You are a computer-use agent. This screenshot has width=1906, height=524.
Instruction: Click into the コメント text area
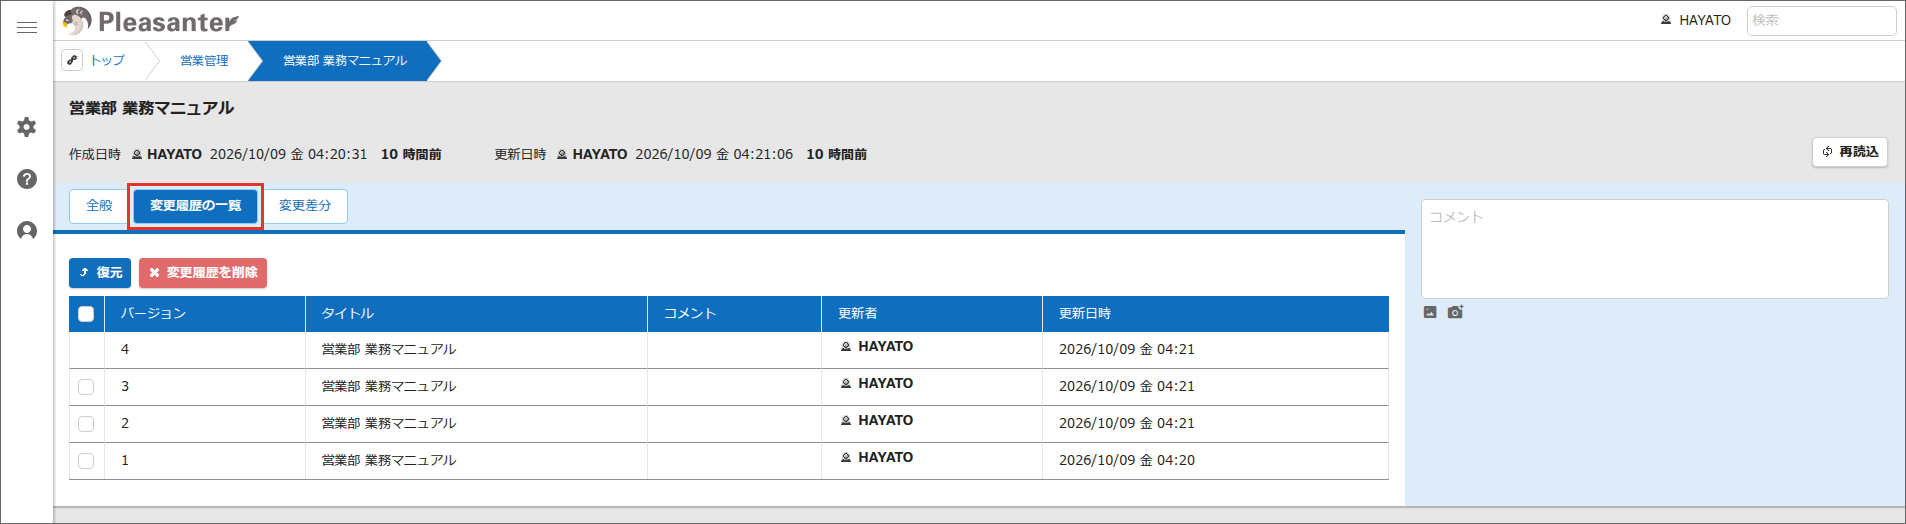pos(1655,249)
